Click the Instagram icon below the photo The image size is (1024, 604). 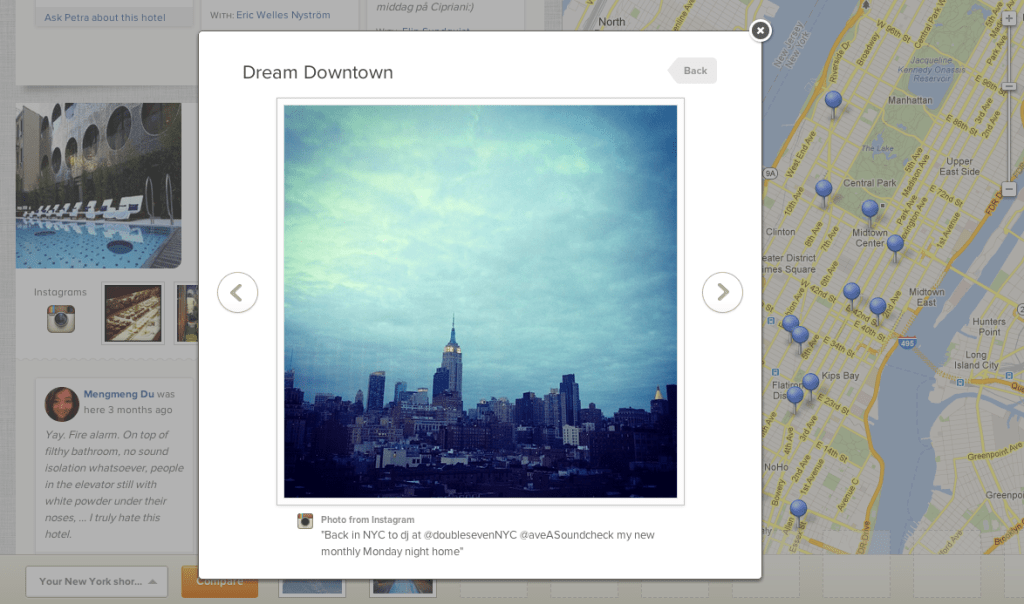point(305,521)
